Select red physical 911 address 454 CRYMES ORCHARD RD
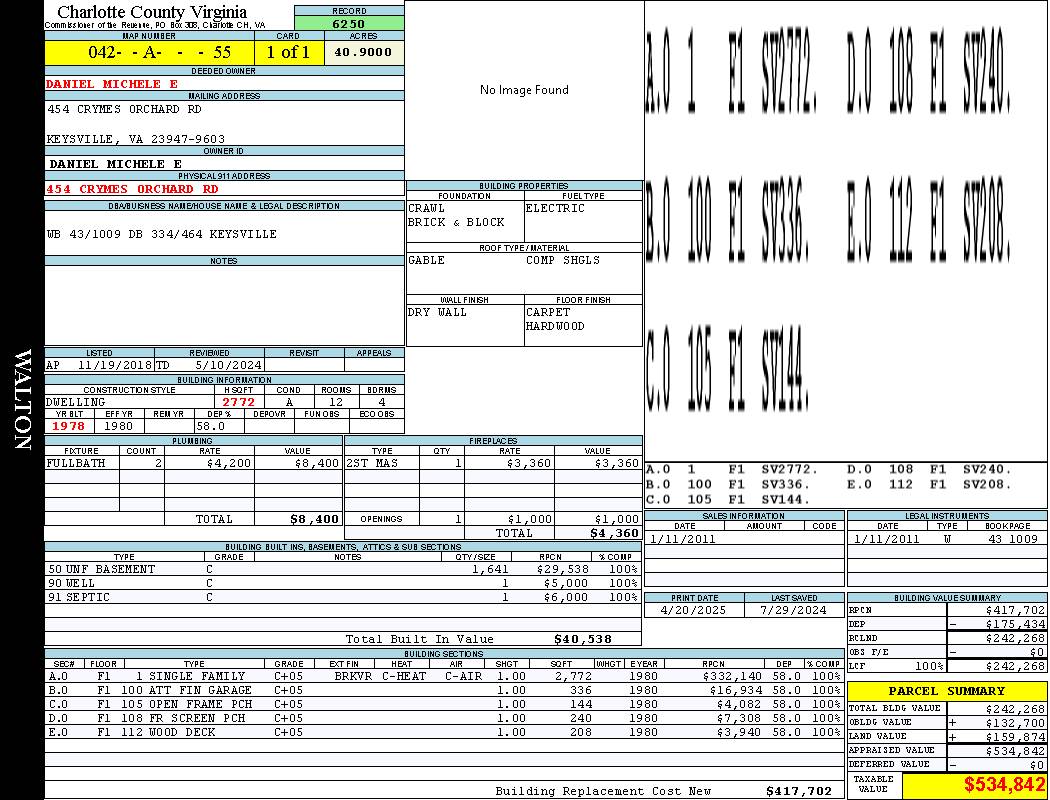 click(x=132, y=189)
